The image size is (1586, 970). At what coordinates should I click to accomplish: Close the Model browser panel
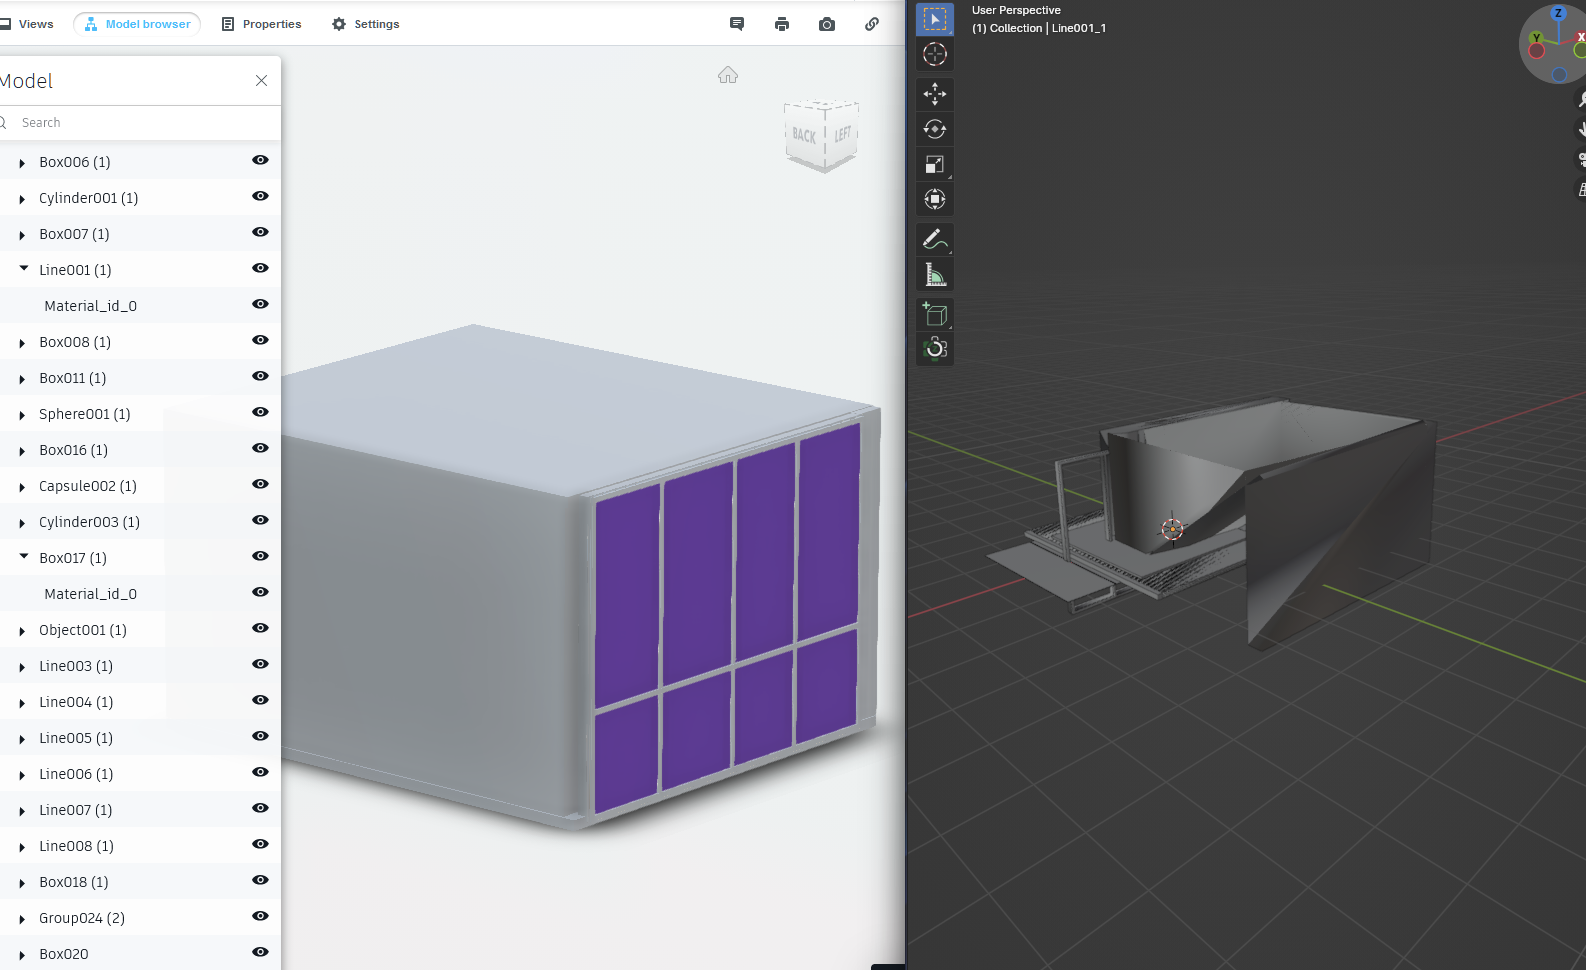pos(261,80)
